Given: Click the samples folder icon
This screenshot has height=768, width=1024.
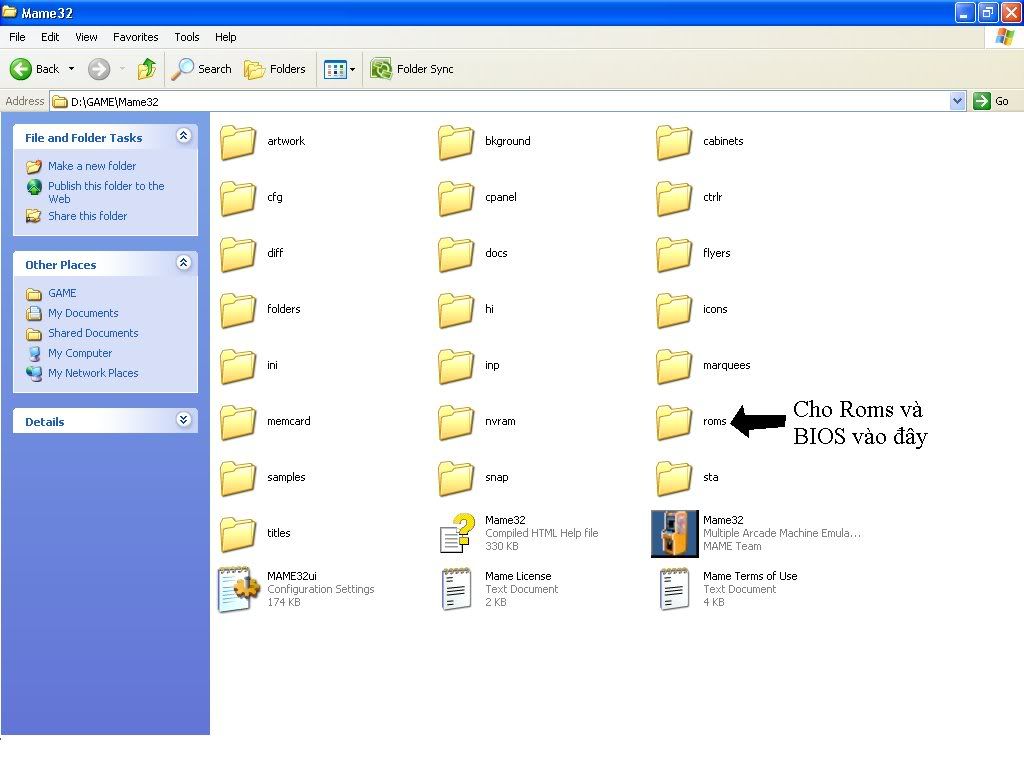Looking at the screenshot, I should (x=238, y=479).
